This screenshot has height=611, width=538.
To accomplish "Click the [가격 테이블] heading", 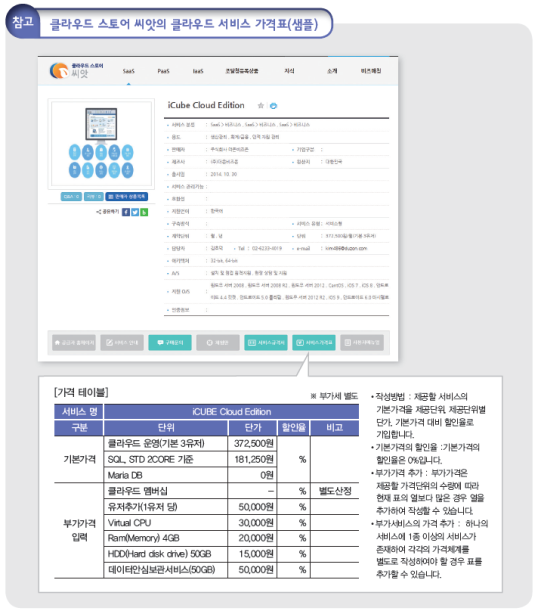I will click(x=81, y=392).
